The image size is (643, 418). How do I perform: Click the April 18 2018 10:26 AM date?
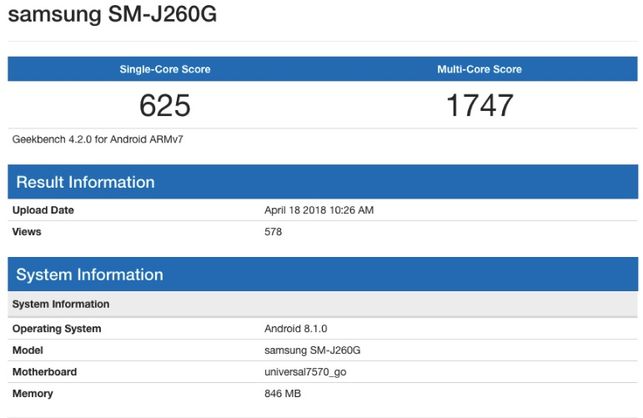(x=318, y=210)
